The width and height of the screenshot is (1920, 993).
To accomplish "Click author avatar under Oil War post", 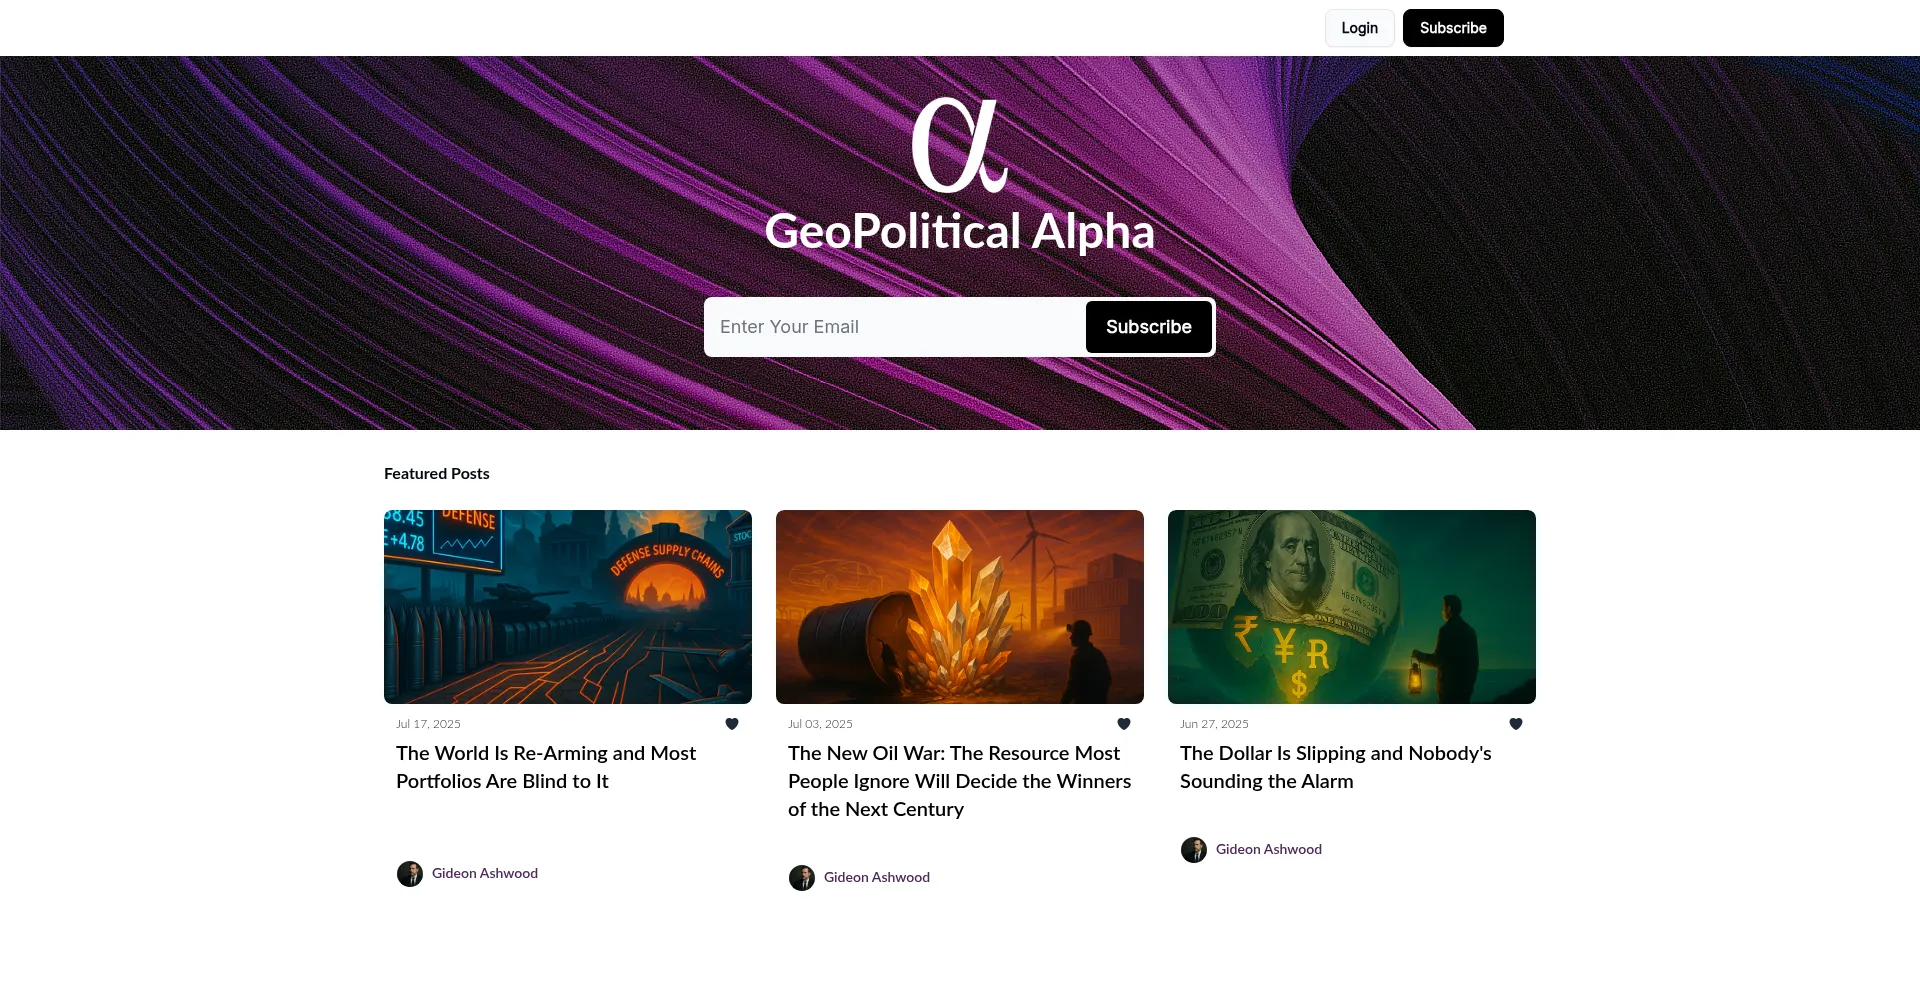I will click(x=802, y=878).
